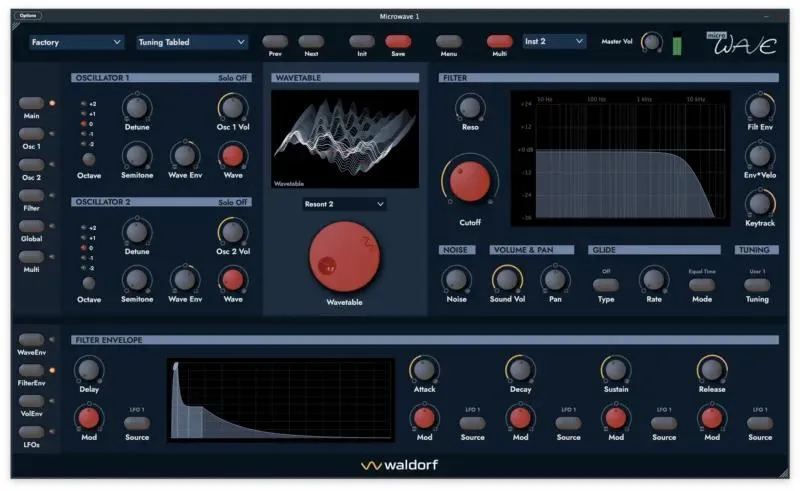800x491 pixels.
Task: Click the Filter Envelope Attack knob
Action: click(x=424, y=370)
